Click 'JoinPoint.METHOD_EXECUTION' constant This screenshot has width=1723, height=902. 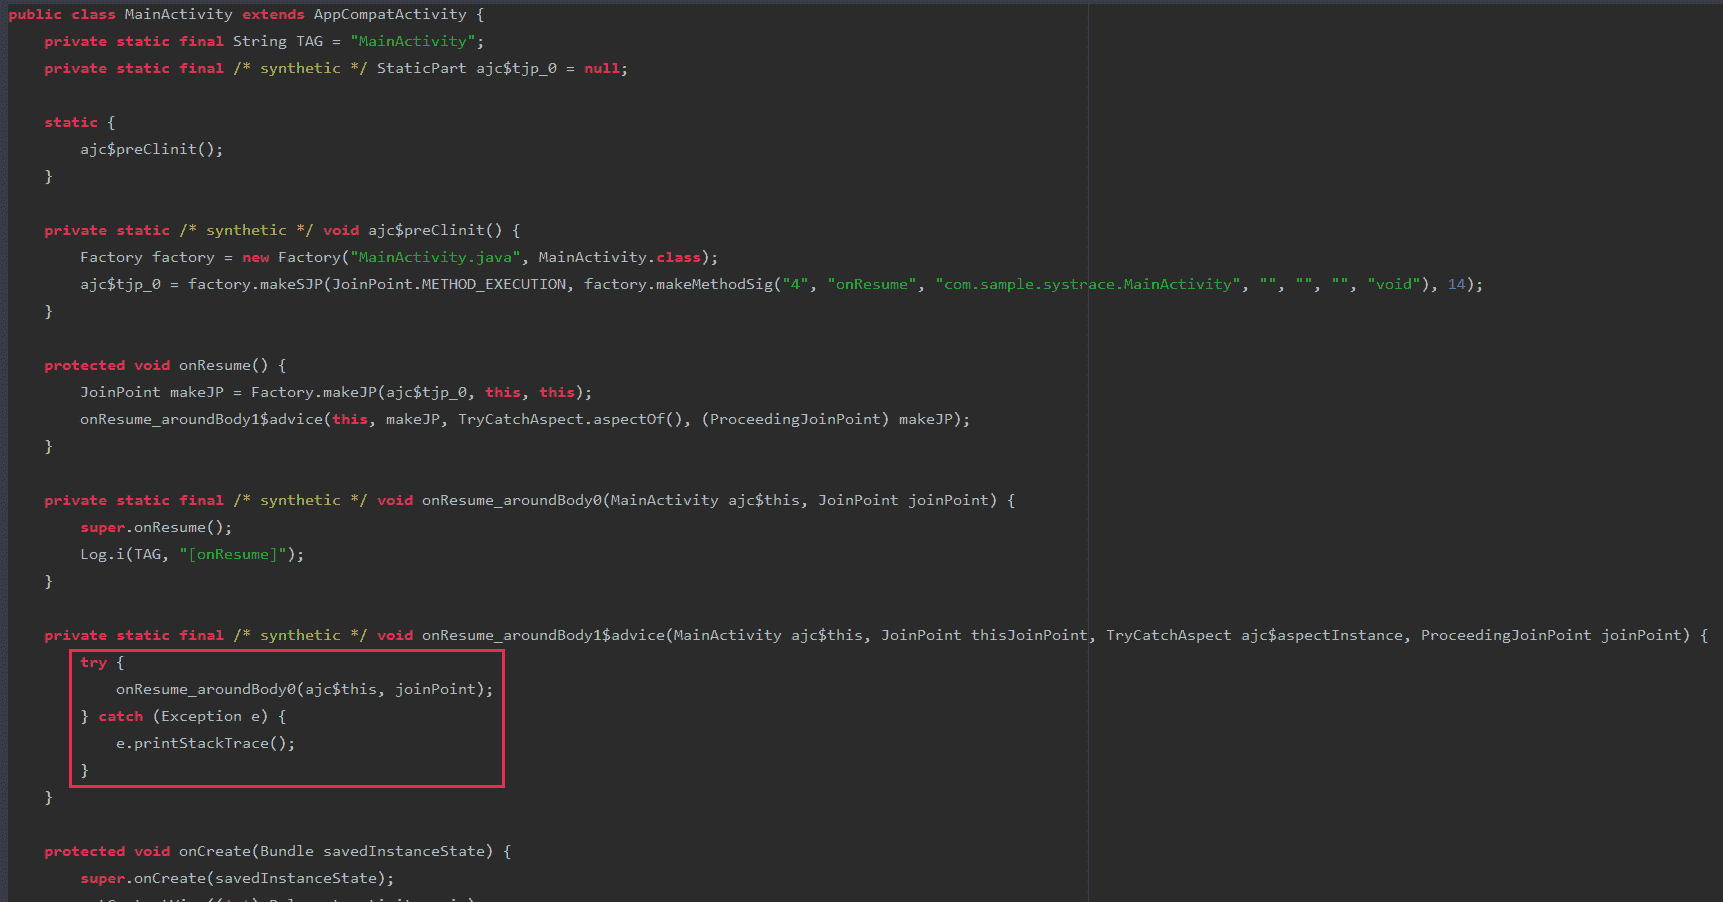click(x=449, y=284)
